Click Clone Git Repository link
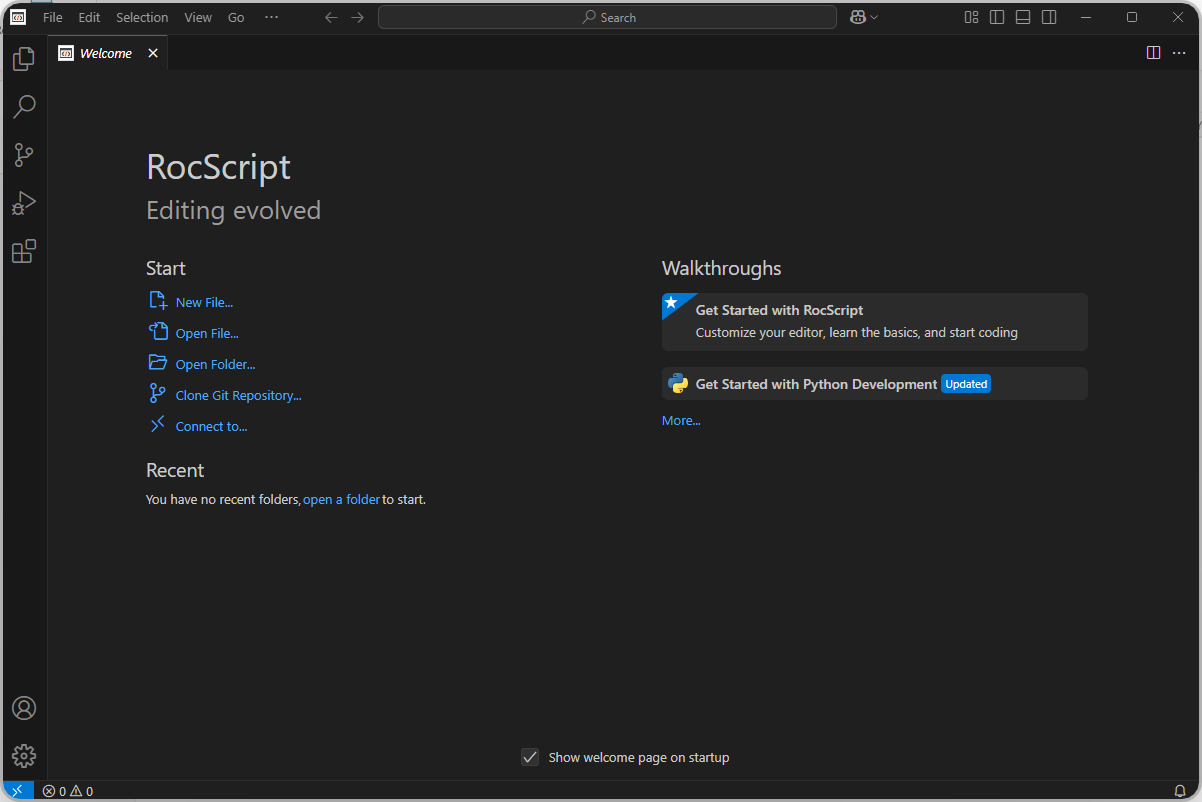 point(237,394)
